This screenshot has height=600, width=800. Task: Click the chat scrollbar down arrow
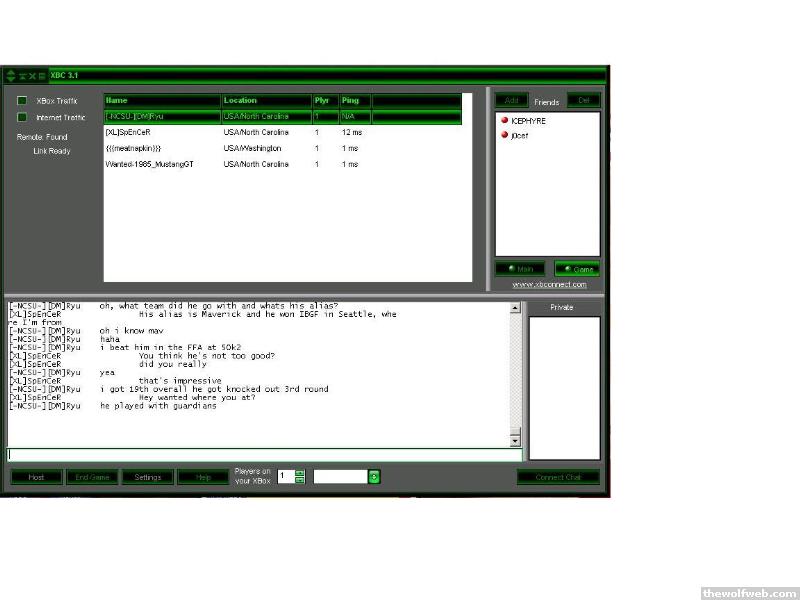click(x=516, y=441)
